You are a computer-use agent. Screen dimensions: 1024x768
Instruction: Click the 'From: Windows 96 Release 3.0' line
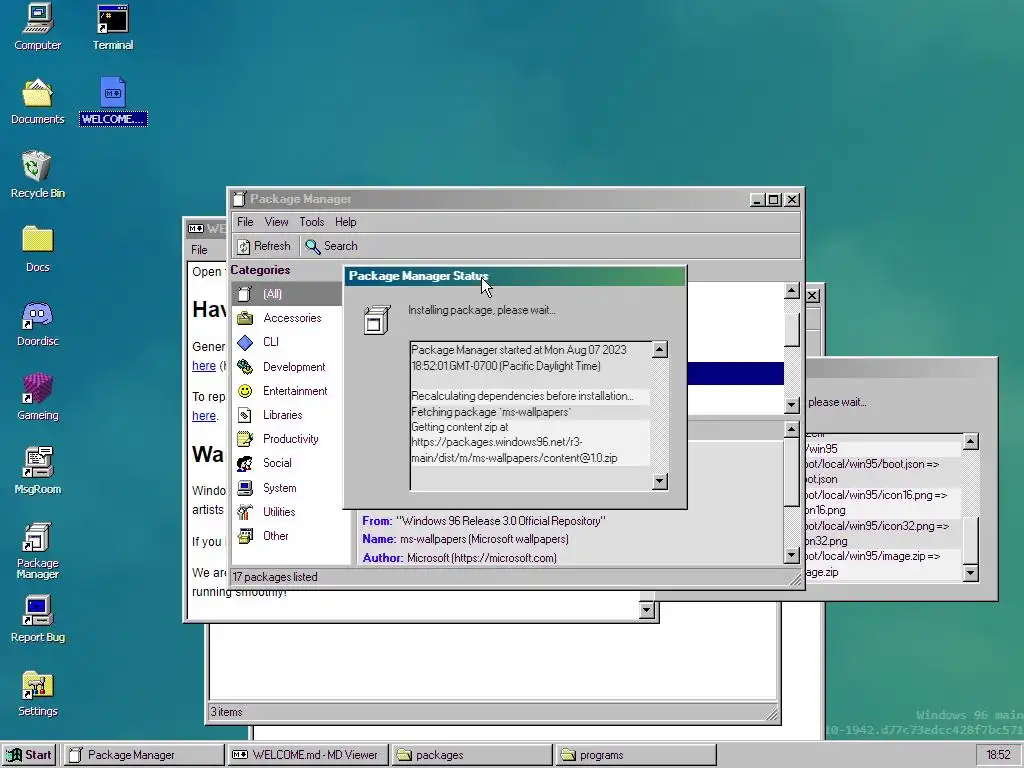tap(484, 520)
